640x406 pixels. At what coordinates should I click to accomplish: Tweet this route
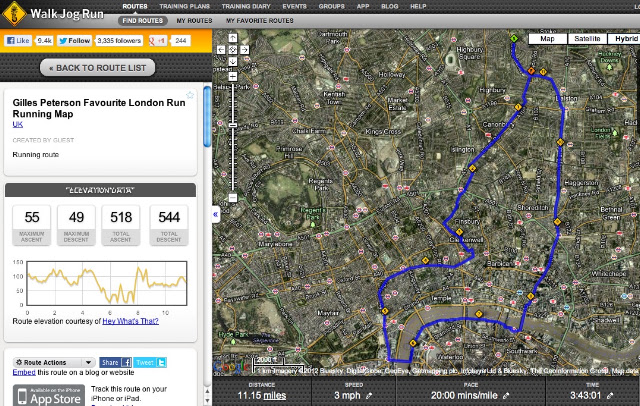coord(150,362)
